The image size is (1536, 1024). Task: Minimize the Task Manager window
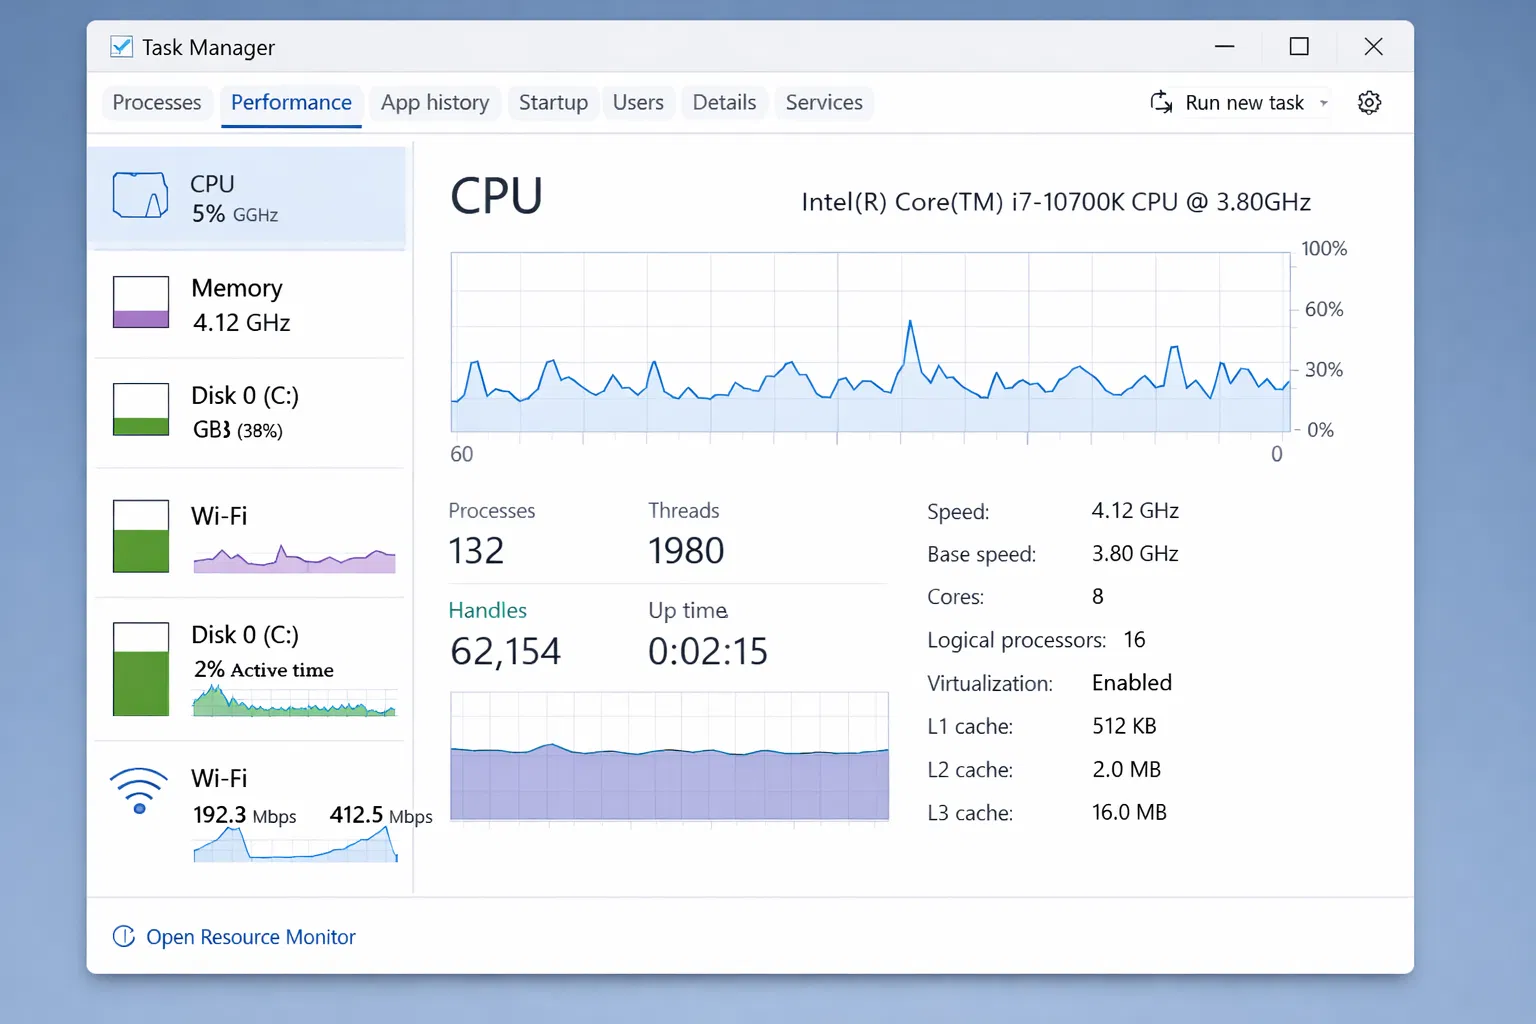1224,47
